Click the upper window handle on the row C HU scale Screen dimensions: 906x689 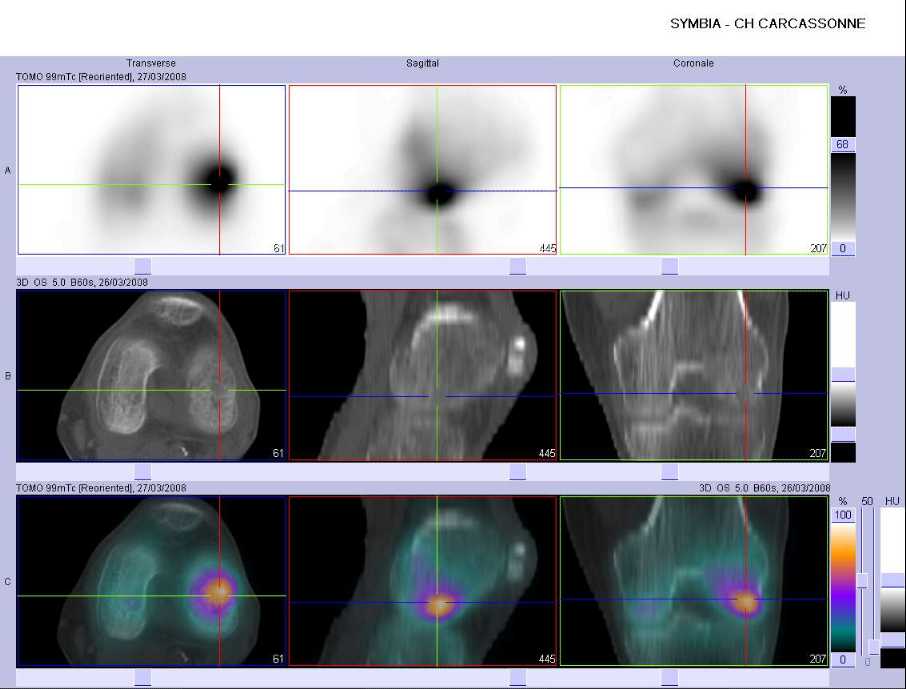tap(893, 580)
